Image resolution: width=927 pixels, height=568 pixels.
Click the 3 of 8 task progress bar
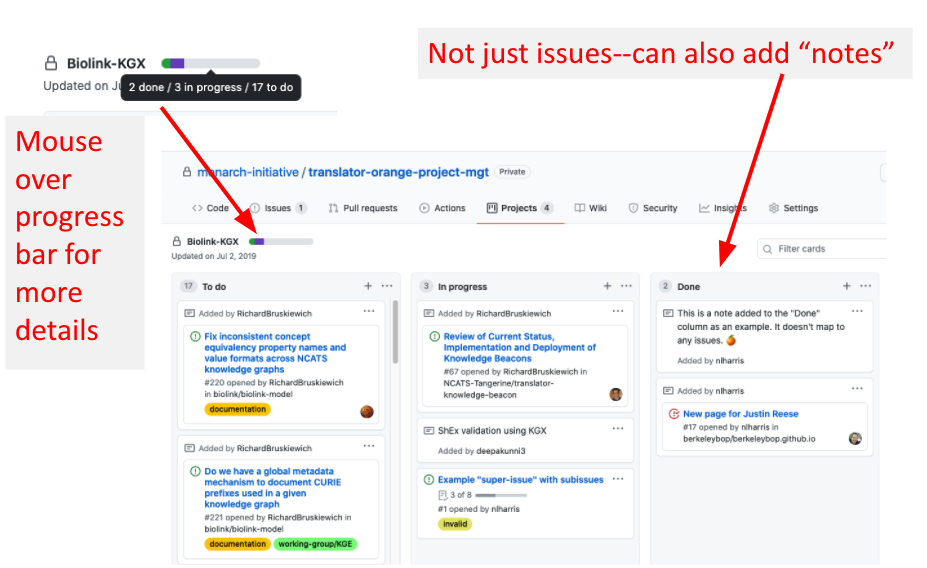pos(501,495)
